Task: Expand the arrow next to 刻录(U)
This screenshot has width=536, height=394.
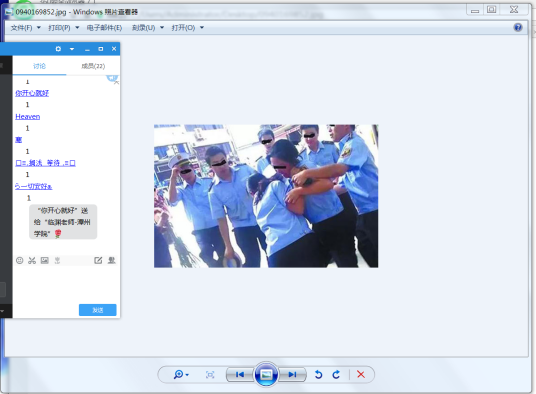Action: click(x=162, y=28)
